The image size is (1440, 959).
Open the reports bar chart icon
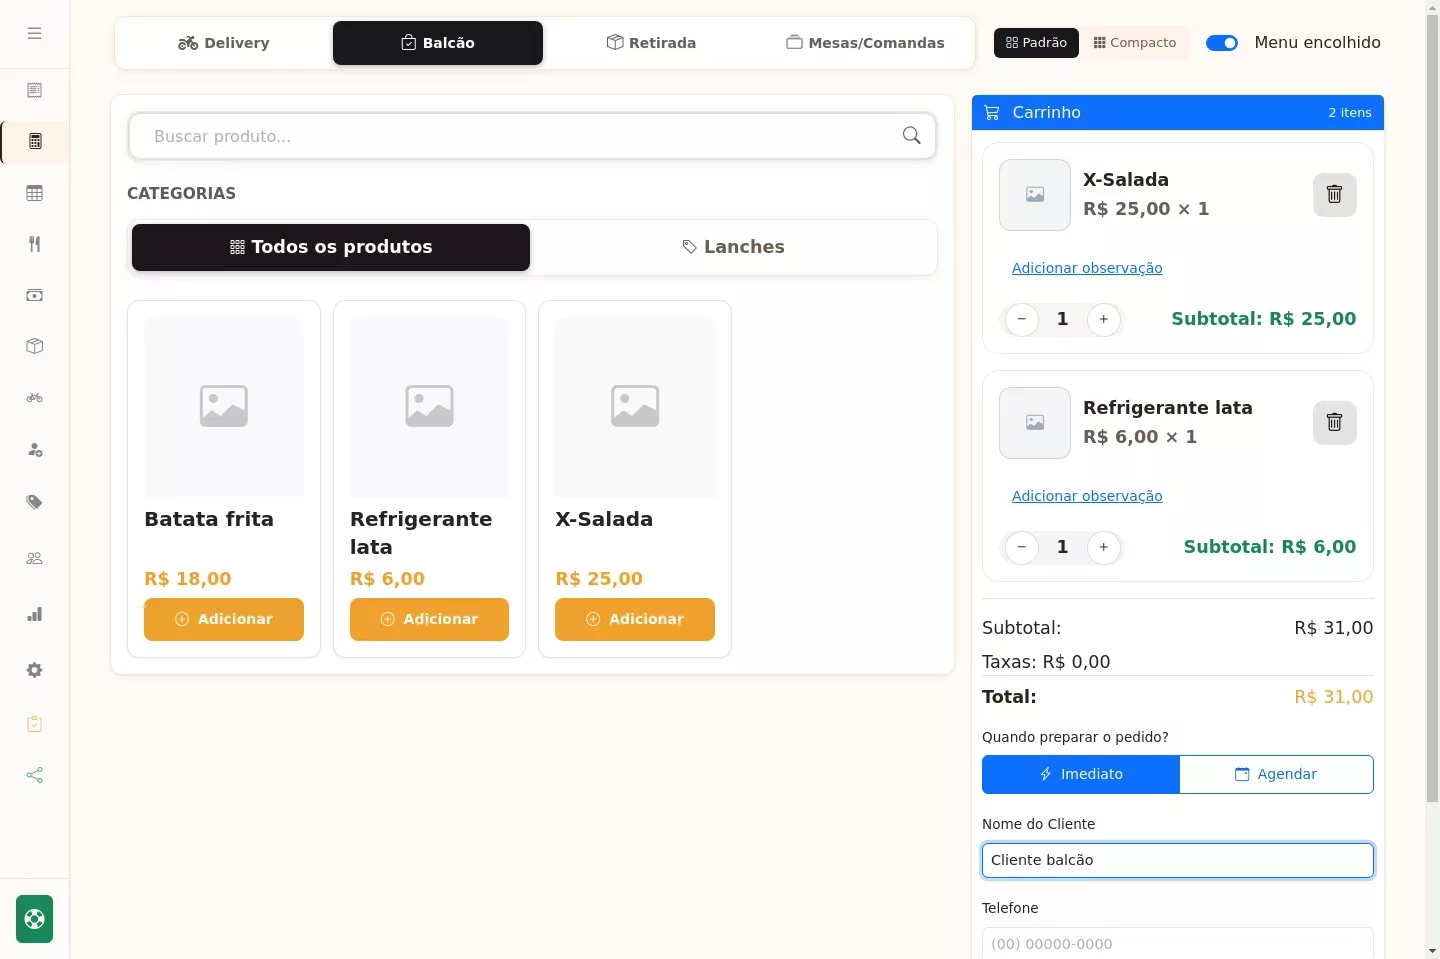click(x=34, y=614)
